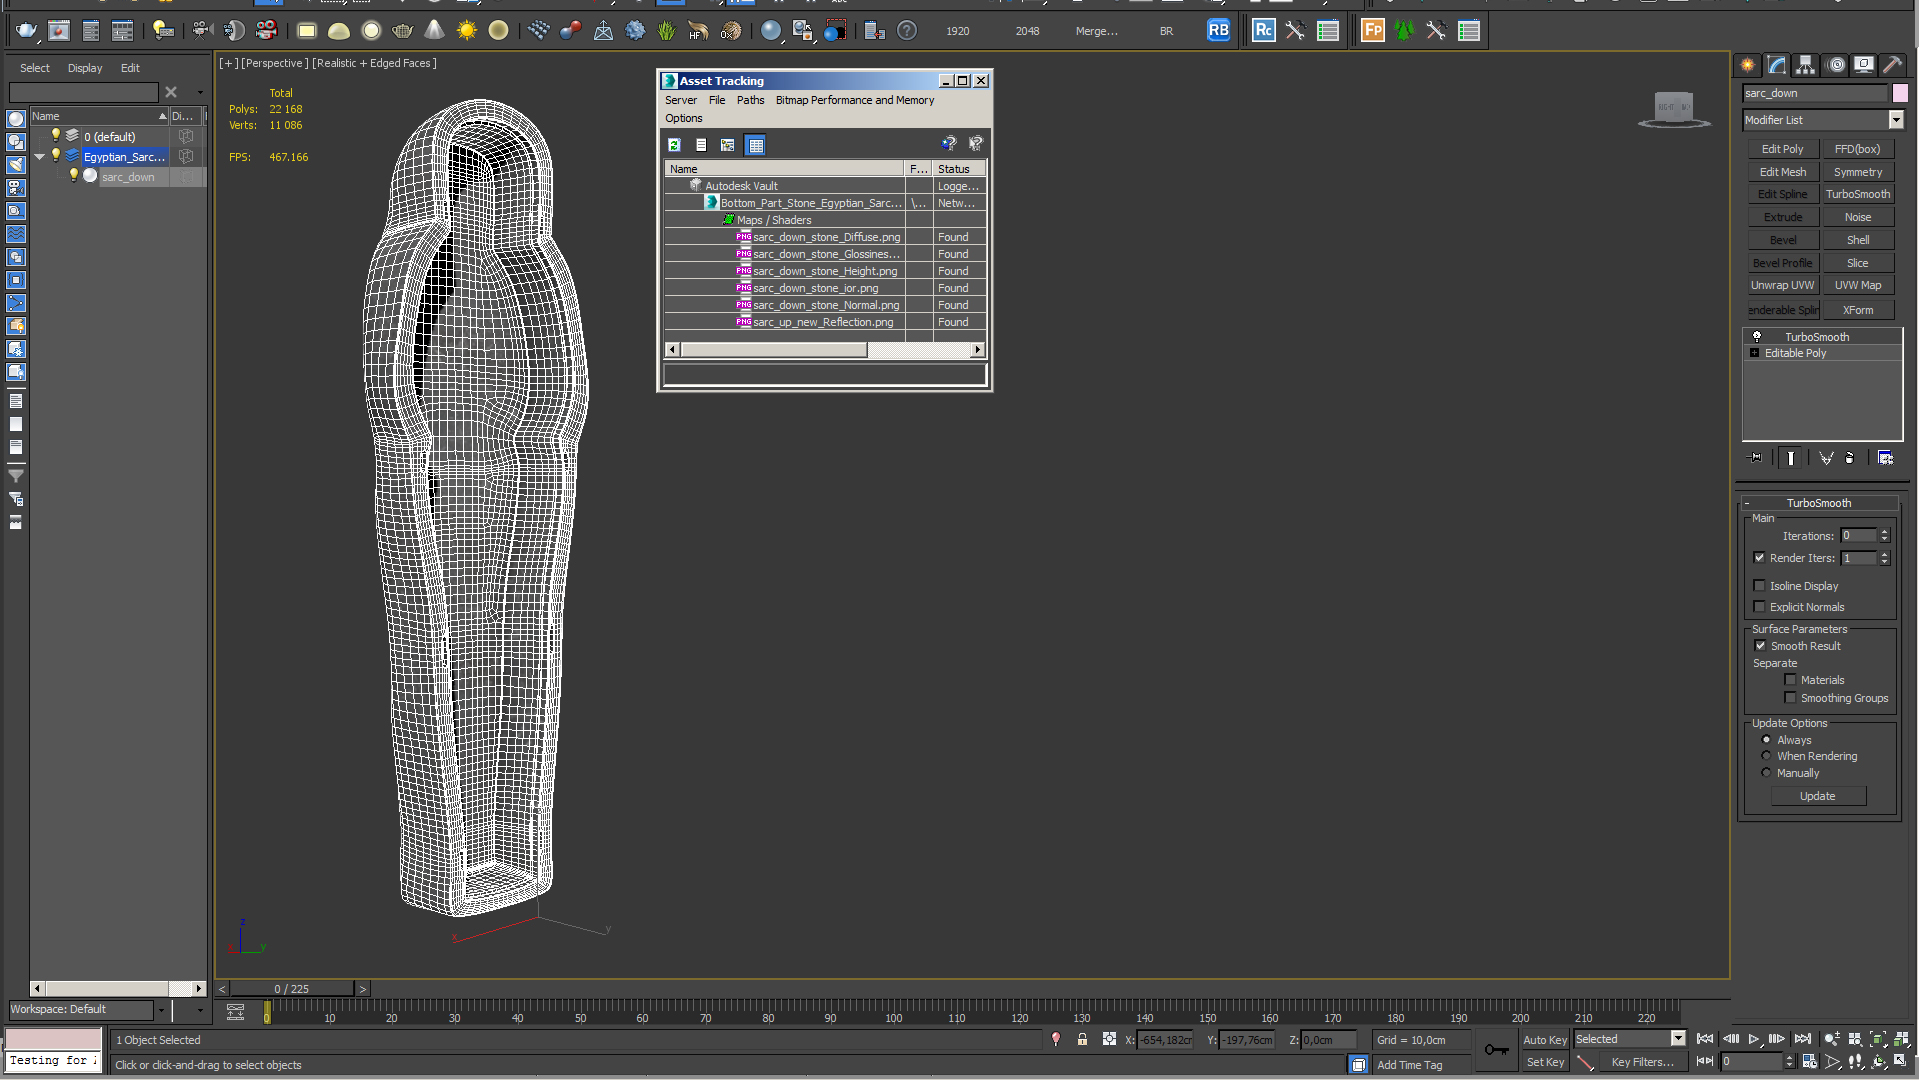1920x1080 pixels.
Task: Toggle selection lock padlock icon
Action: click(1082, 1040)
